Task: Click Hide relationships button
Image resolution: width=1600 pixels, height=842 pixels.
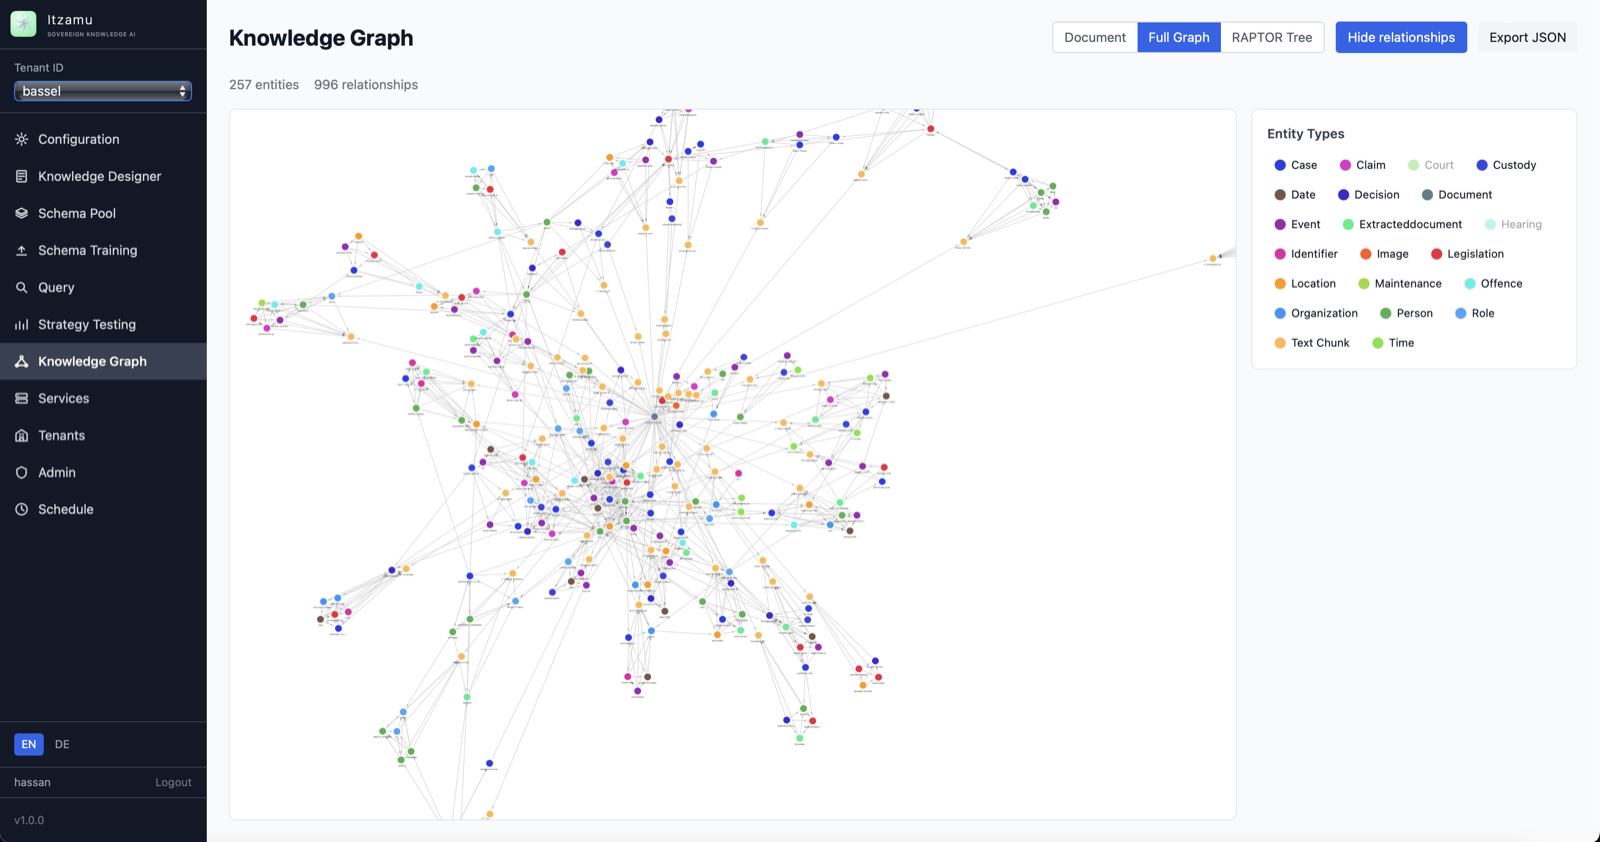Action: tap(1401, 37)
